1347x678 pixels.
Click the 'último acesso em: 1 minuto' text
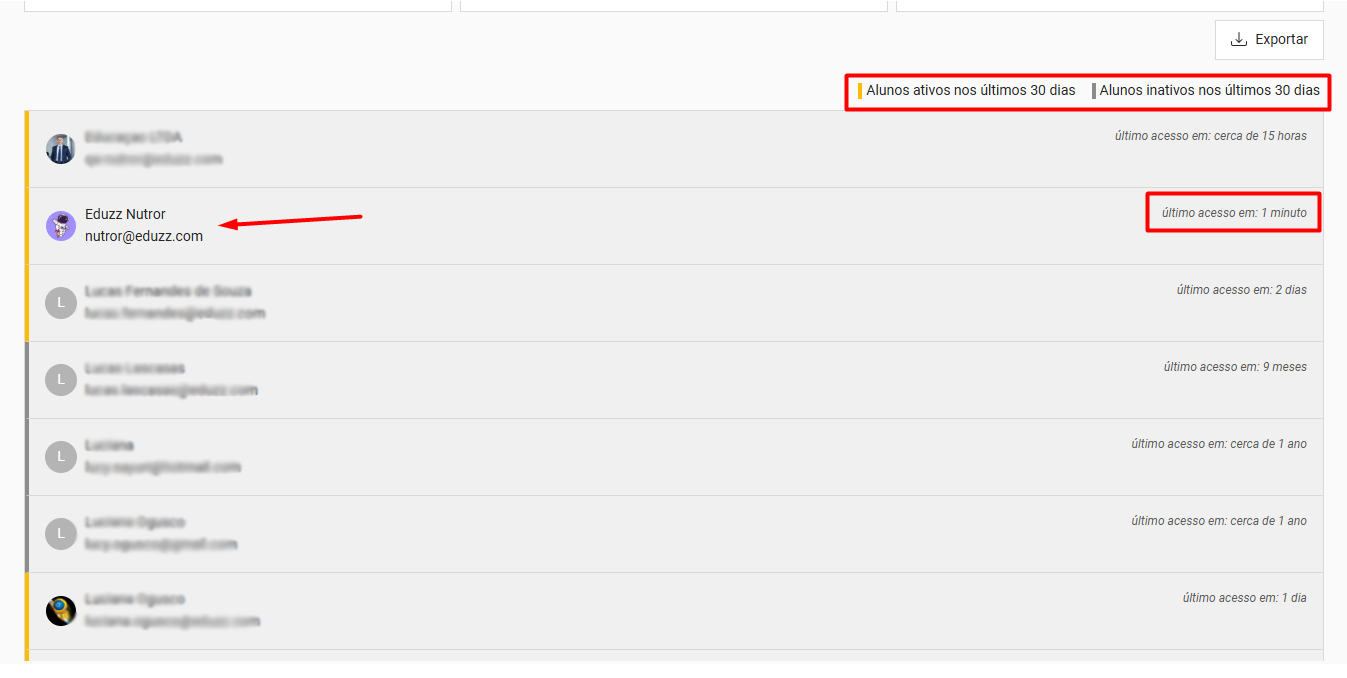pos(1234,213)
